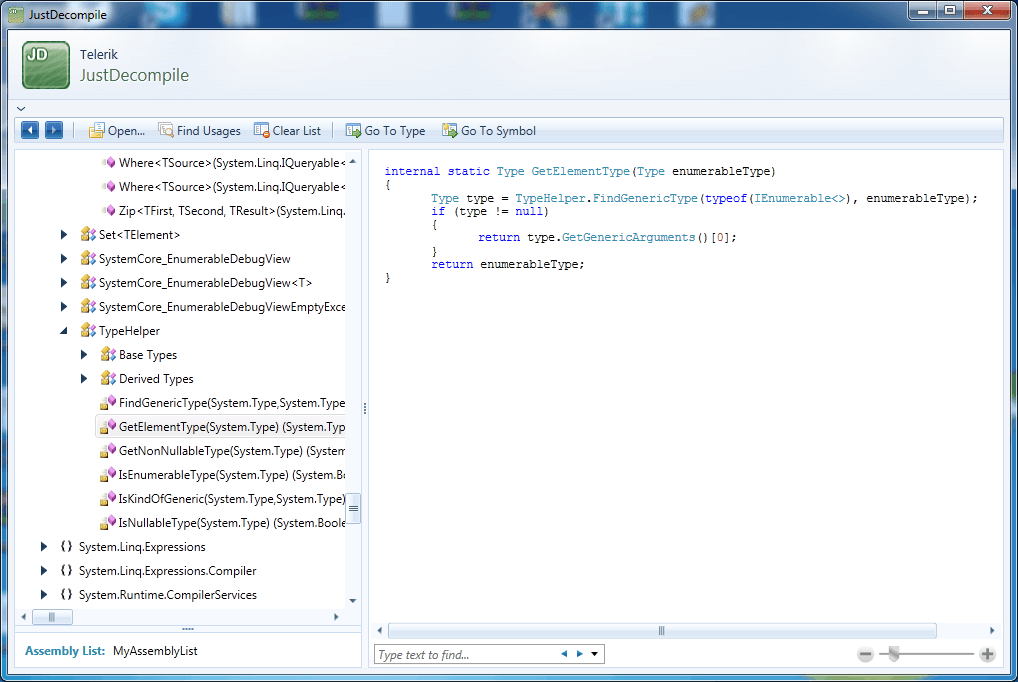Select the second Where<TSource> method row

223,186
